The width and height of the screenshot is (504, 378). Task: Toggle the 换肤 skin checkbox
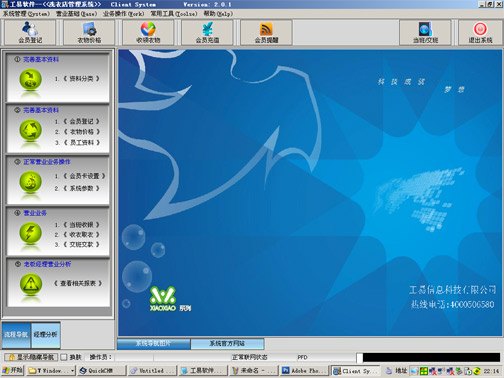coord(64,357)
